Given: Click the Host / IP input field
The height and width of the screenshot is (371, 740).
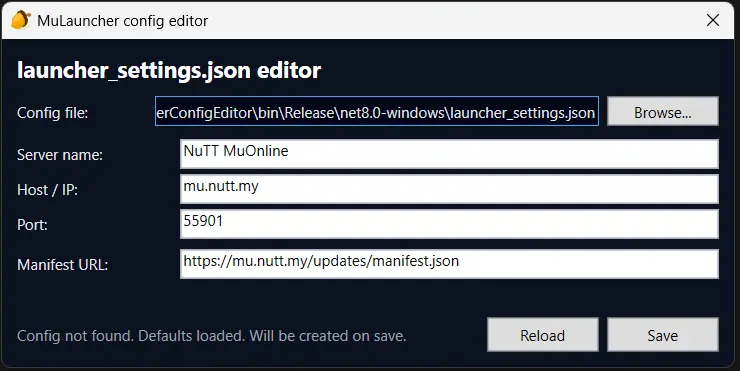Looking at the screenshot, I should (x=449, y=189).
